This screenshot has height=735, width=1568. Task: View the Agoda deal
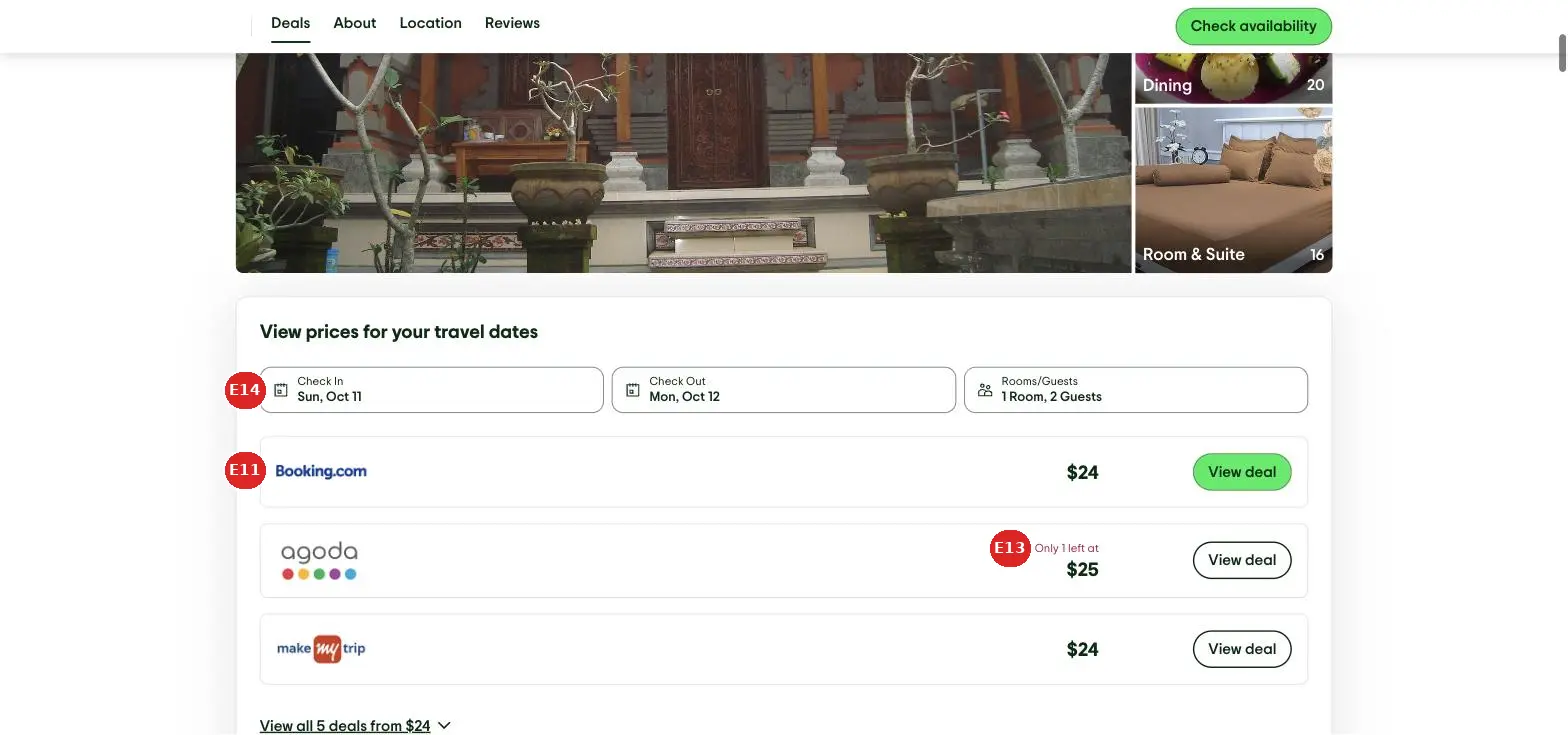(x=1242, y=560)
